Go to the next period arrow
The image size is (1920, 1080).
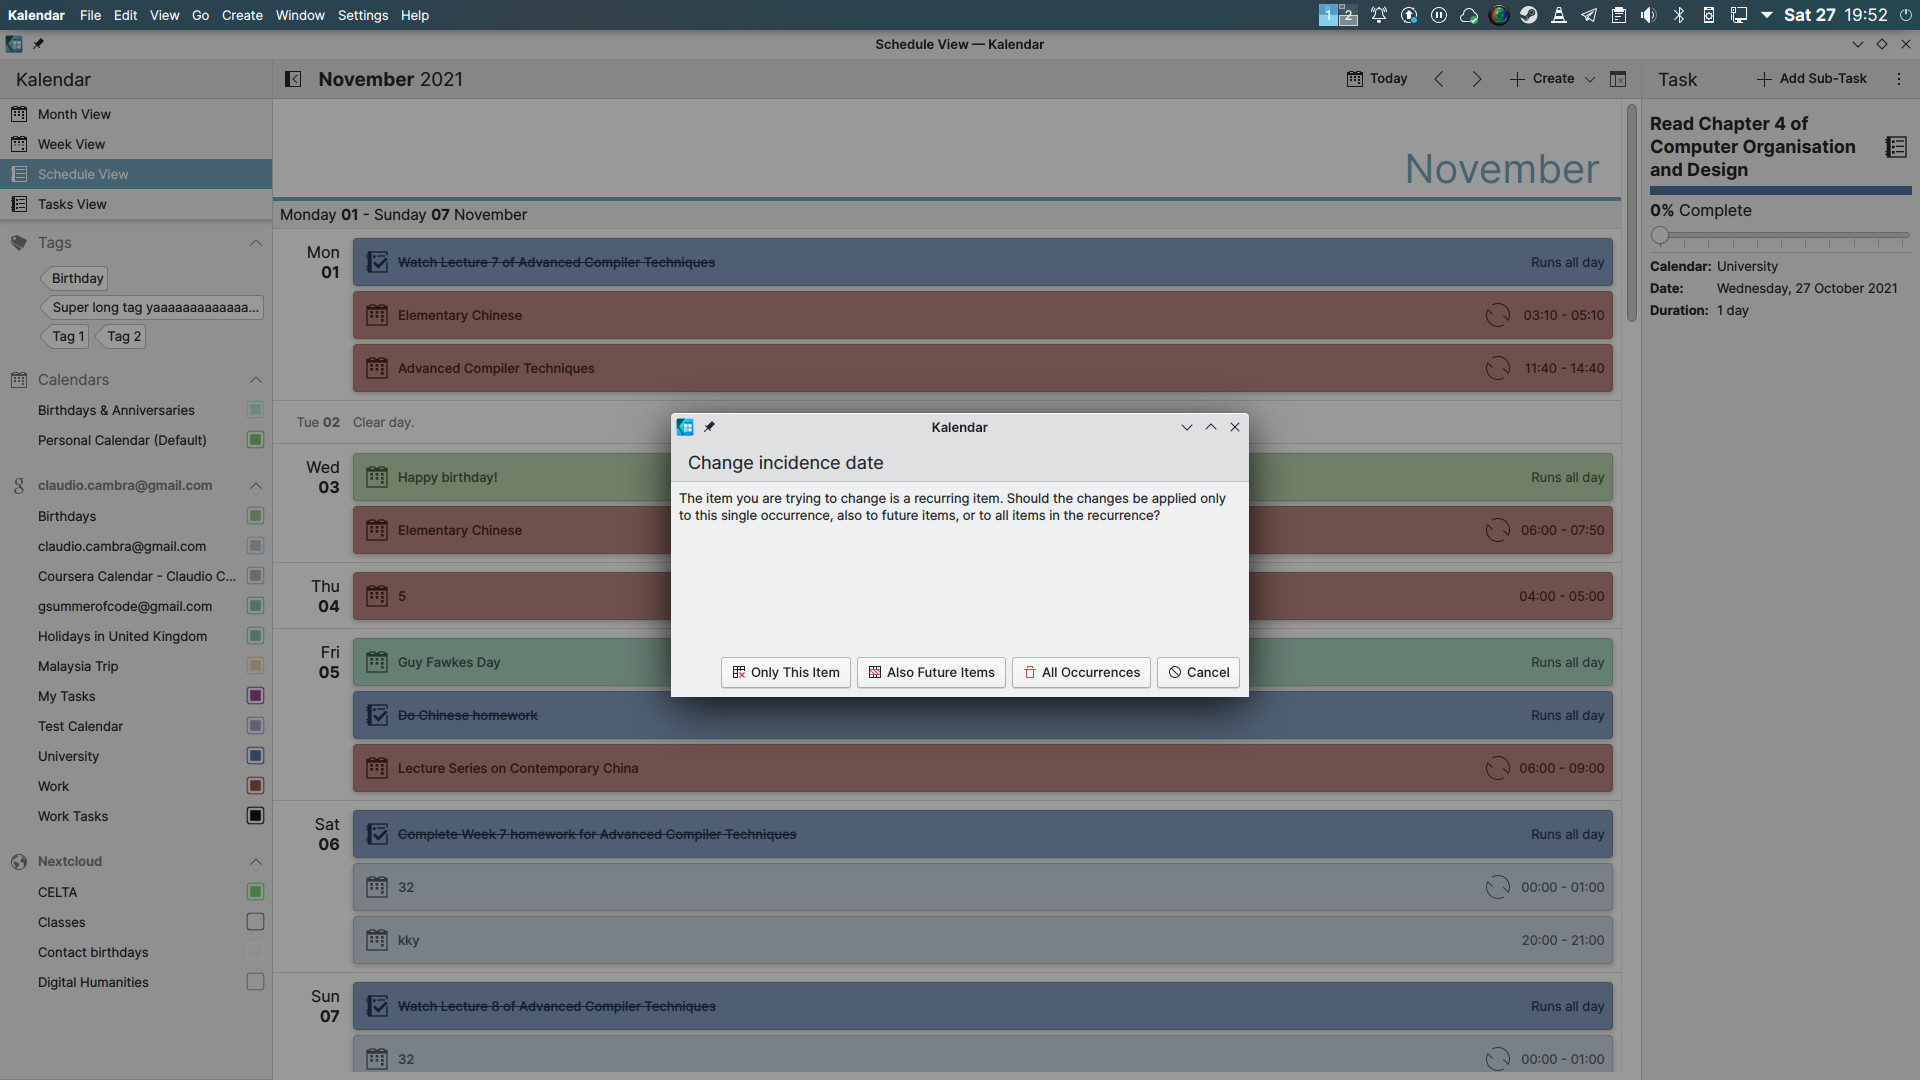1477,79
